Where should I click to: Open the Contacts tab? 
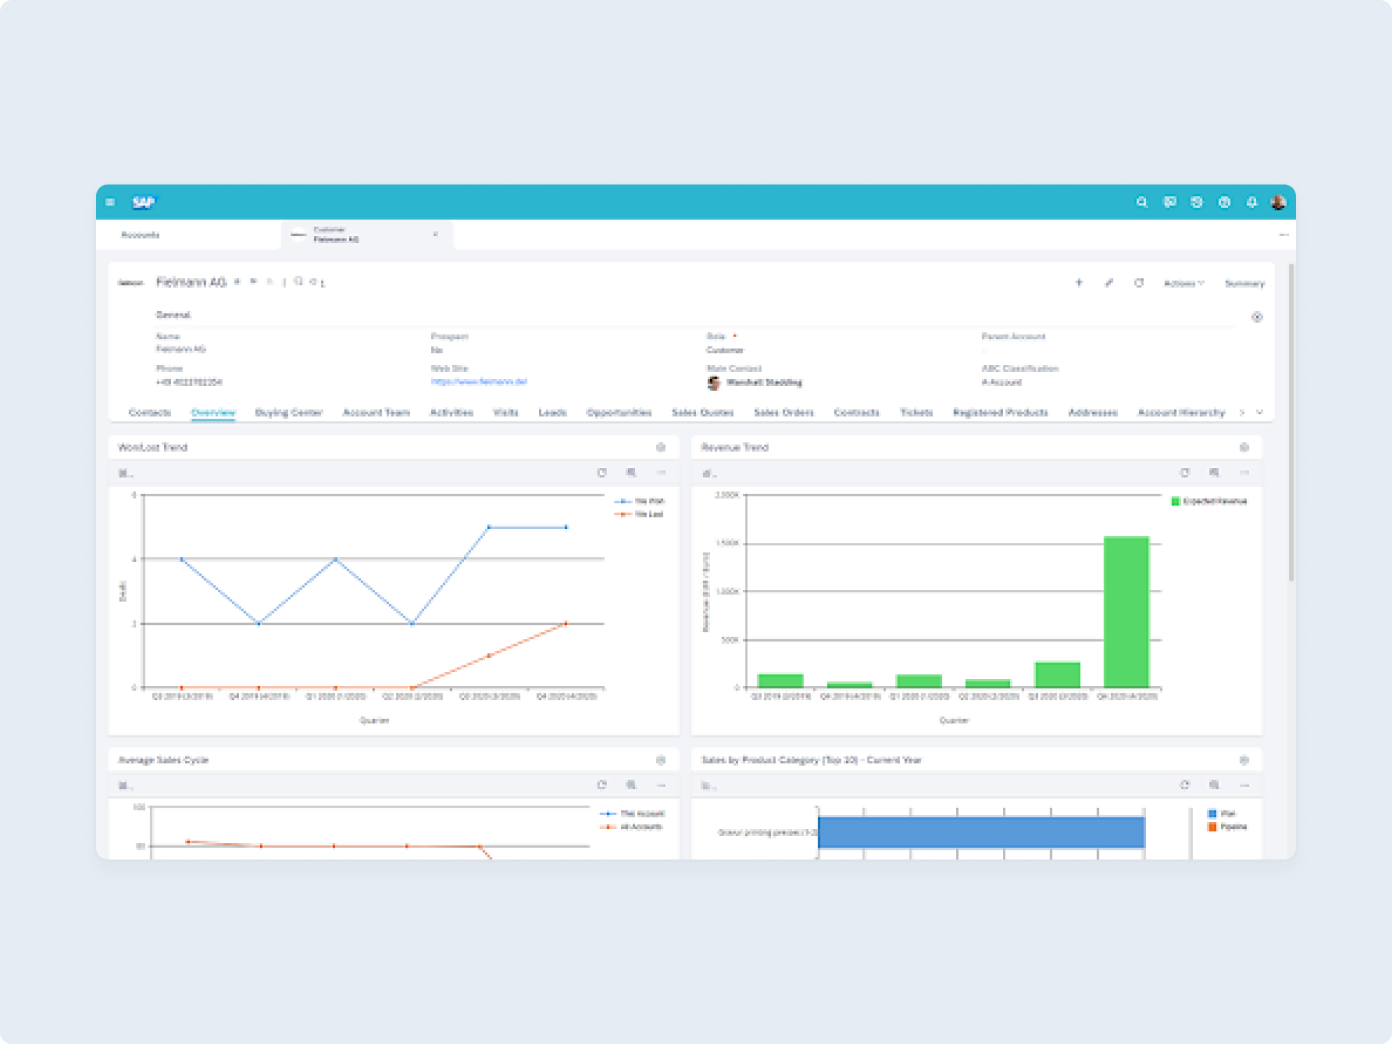150,412
